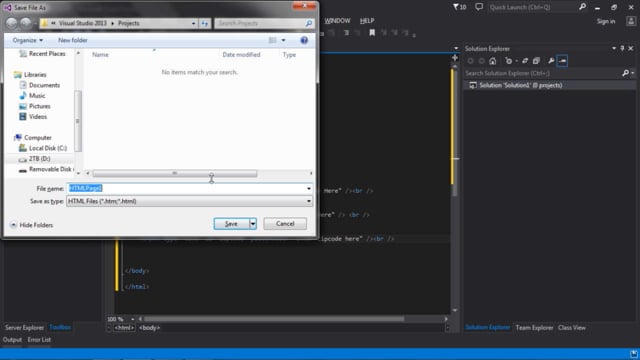
Task: Open the Error List tab
Action: (39, 340)
